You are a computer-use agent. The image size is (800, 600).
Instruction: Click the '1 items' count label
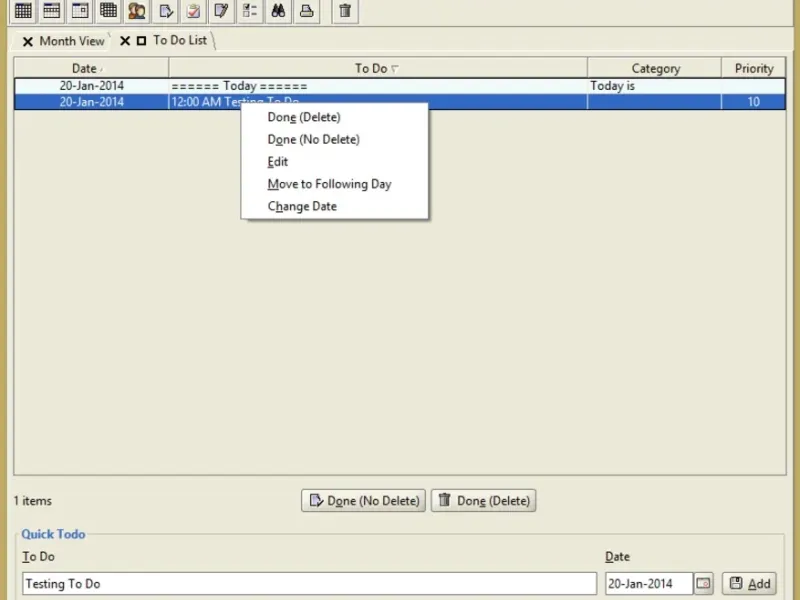pos(33,501)
